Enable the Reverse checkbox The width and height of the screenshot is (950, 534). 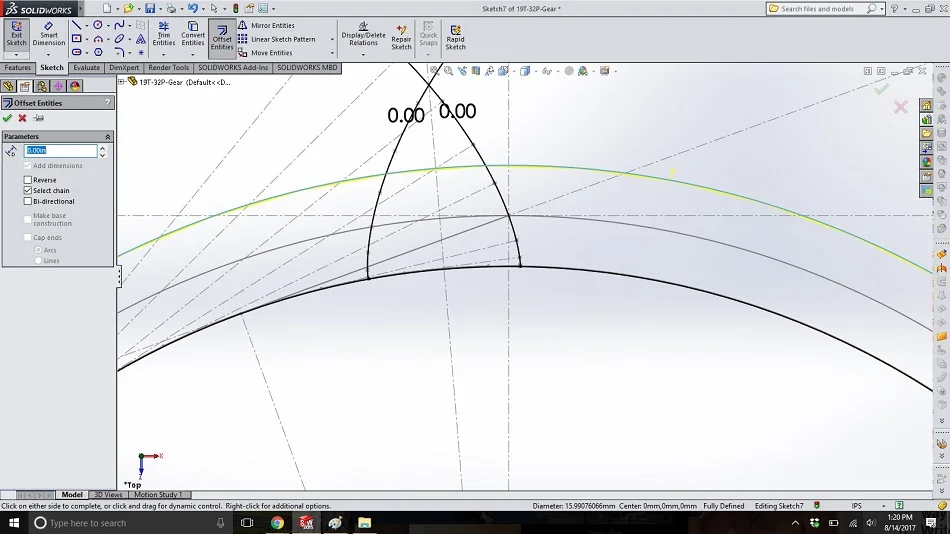coord(28,180)
